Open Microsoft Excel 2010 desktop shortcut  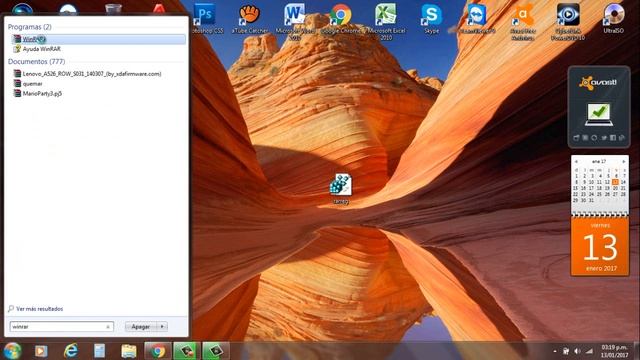386,21
